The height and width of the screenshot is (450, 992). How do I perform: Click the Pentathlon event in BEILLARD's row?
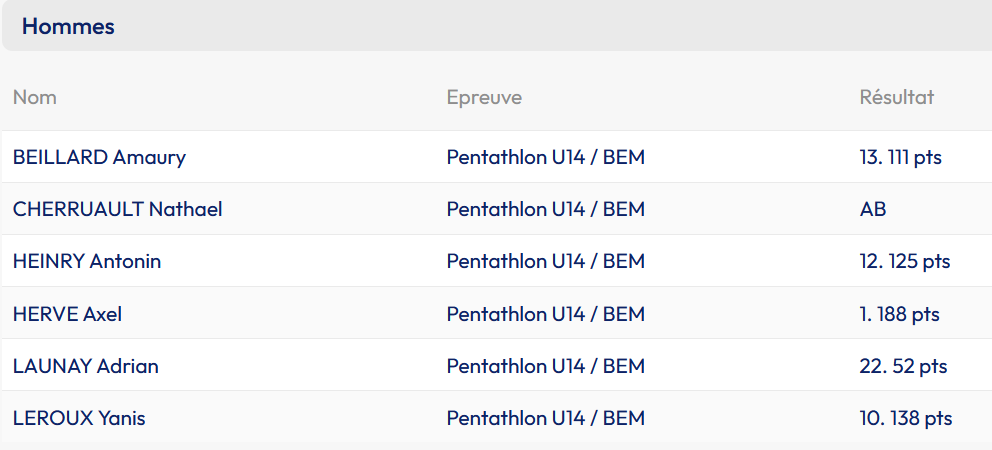coord(545,157)
